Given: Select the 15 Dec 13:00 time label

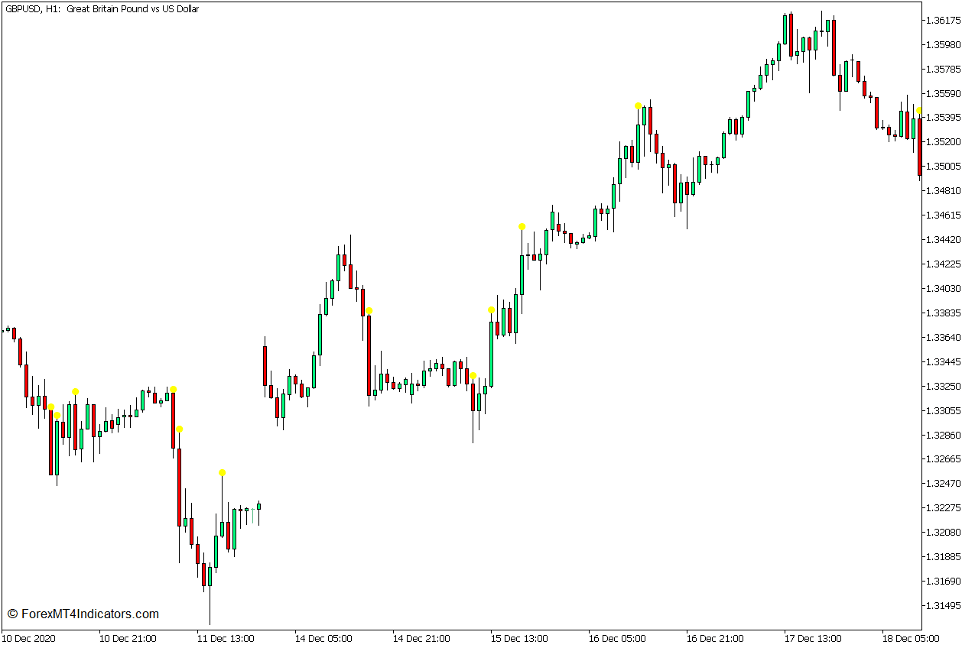Looking at the screenshot, I should click(519, 638).
